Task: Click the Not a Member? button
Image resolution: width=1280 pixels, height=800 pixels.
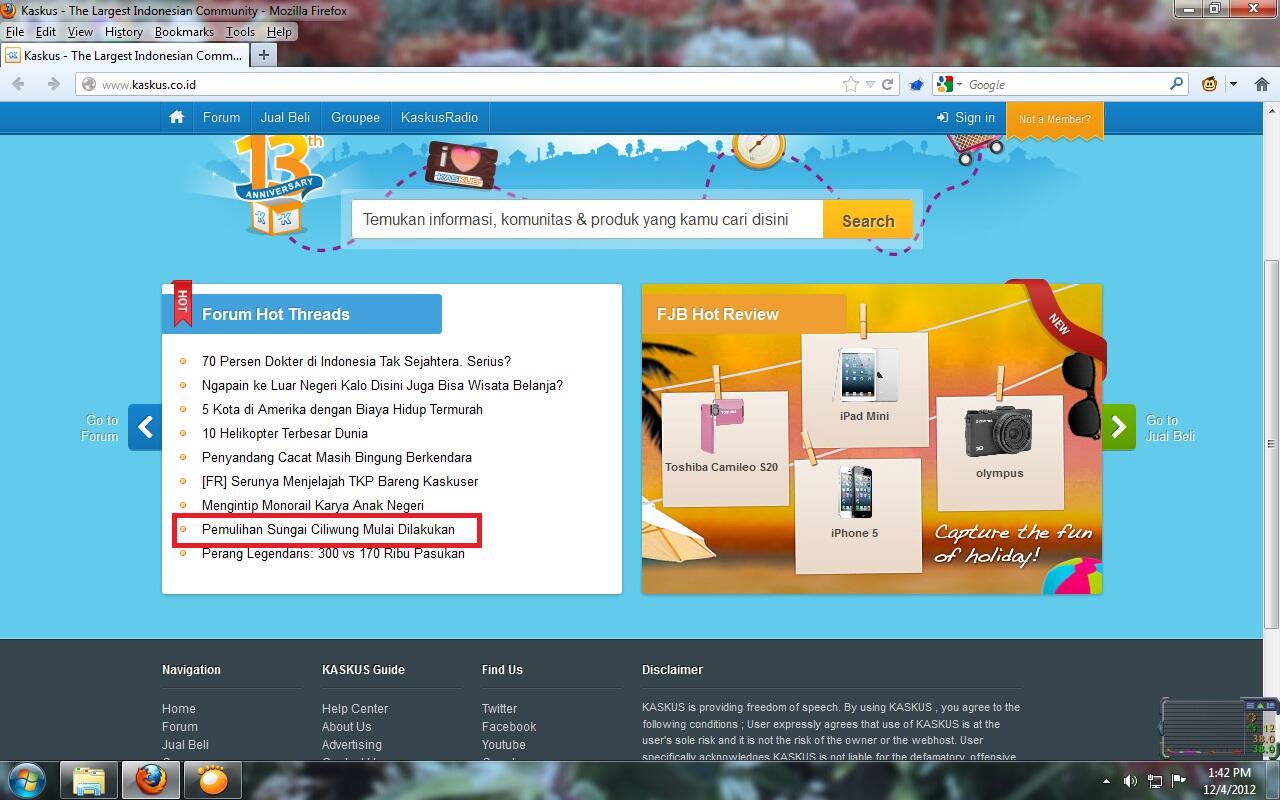Action: [1055, 119]
